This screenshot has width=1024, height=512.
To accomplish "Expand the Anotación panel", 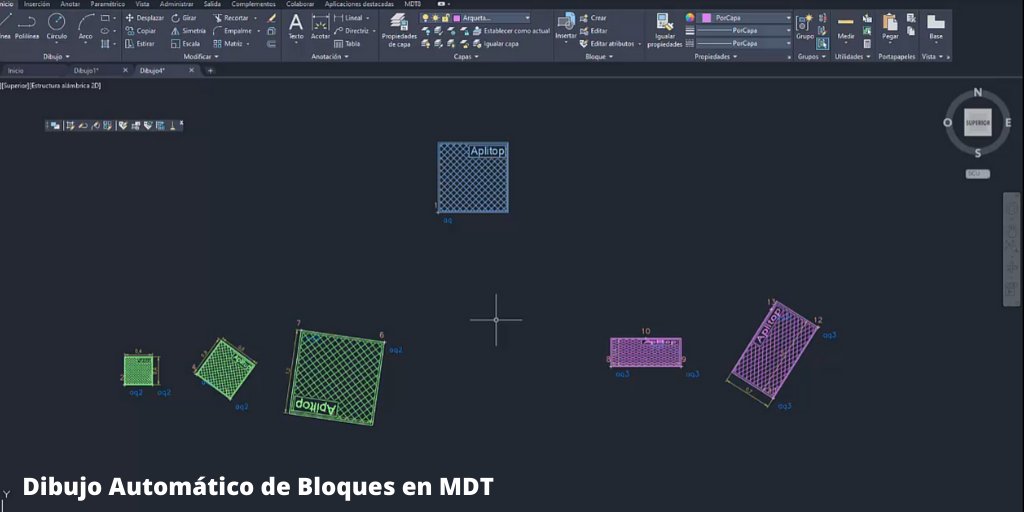I will pyautogui.click(x=330, y=57).
